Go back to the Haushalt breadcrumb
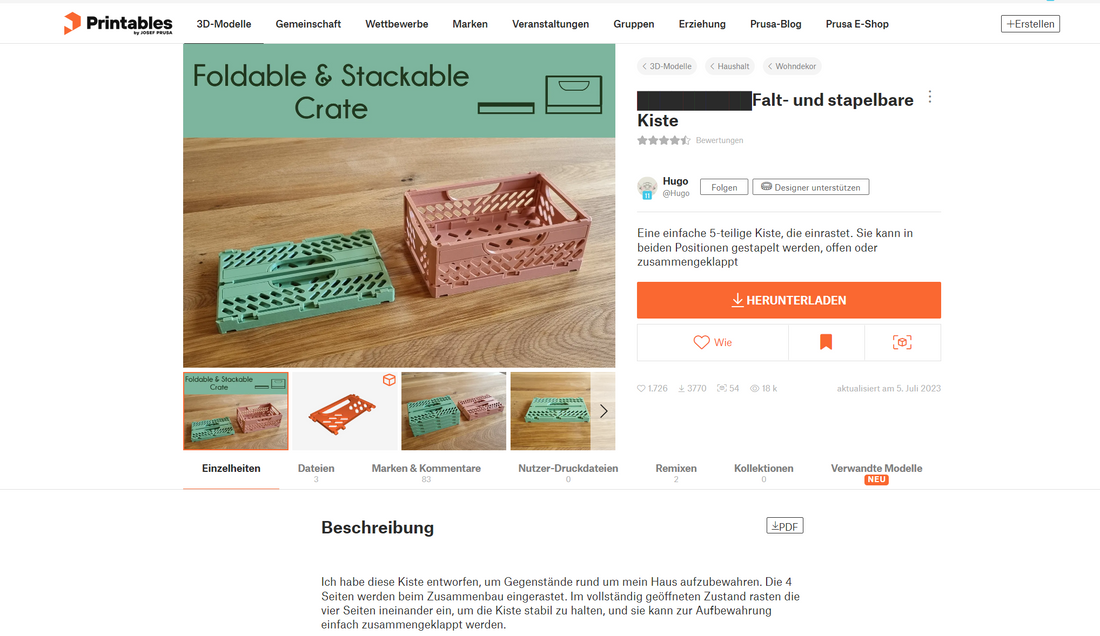Image resolution: width=1100 pixels, height=636 pixels. [x=730, y=66]
